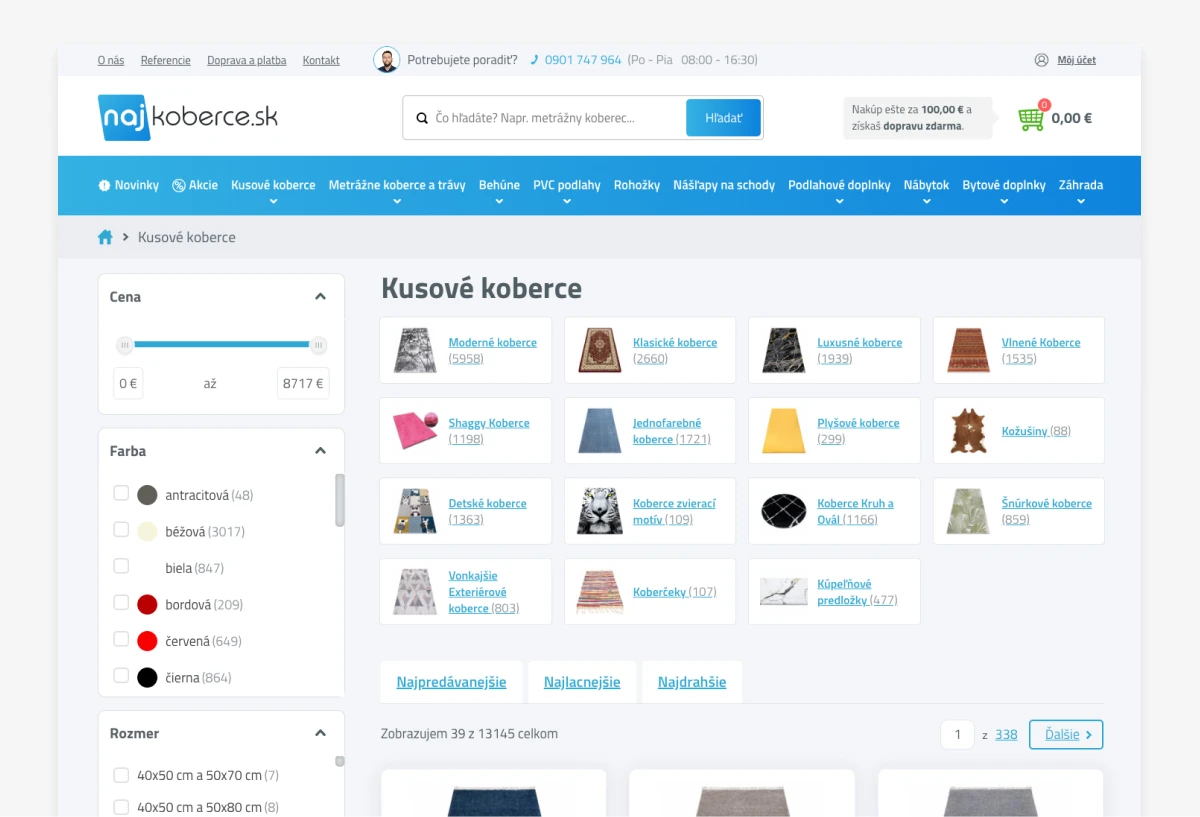Viewport: 1200px width, 817px height.
Task: Open Šnúrkové koberce thumbnail
Action: click(969, 511)
